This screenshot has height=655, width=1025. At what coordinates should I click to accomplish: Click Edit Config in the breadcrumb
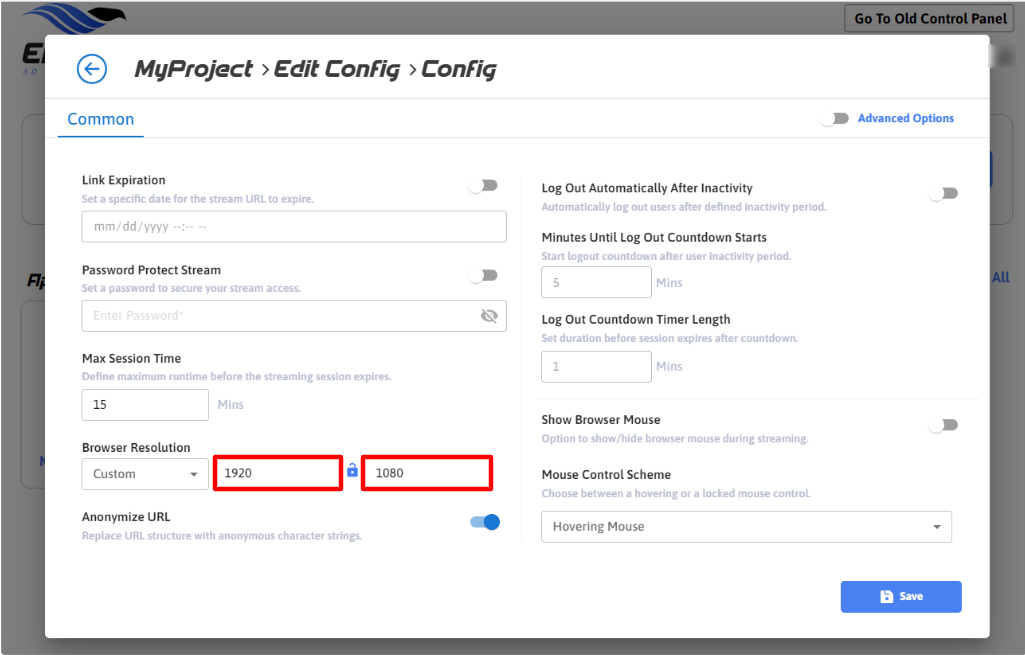coord(337,69)
